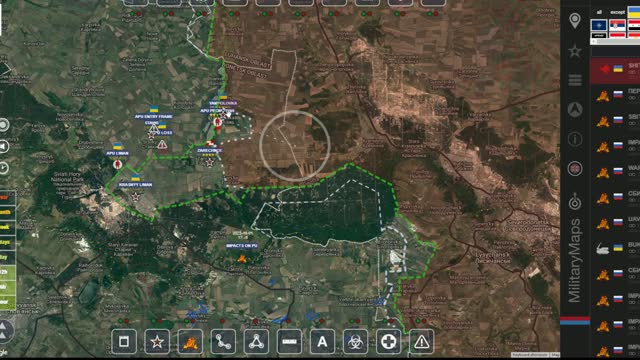This screenshot has width=640, height=360.
Task: Click the clock history icon on left edge
Action: click(4, 168)
